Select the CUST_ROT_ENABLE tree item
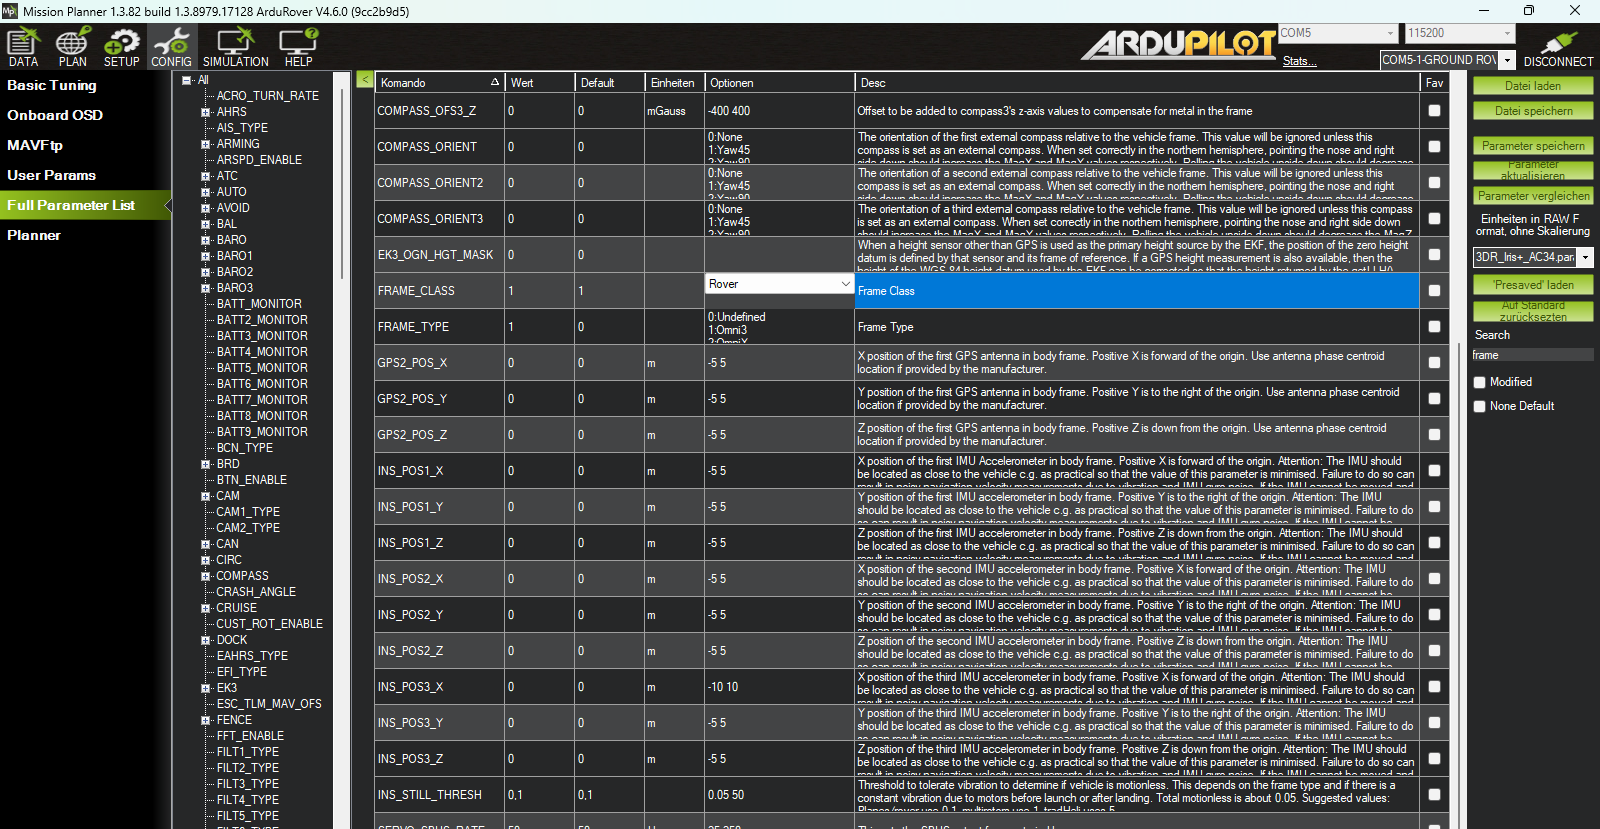The width and height of the screenshot is (1600, 829). pyautogui.click(x=269, y=624)
